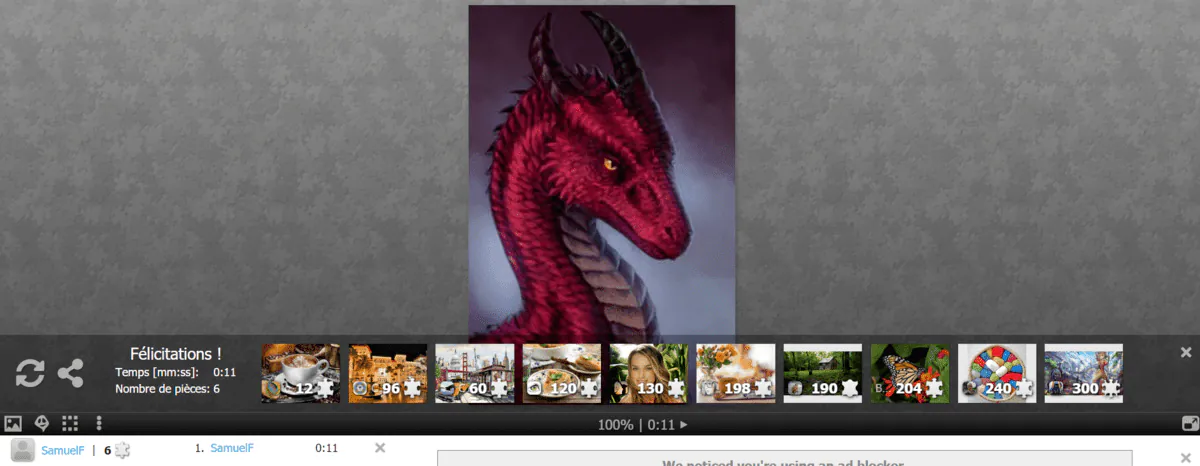Screen dimensions: 1200x466
Task: Click SamuelF avatar picture
Action: 22,450
